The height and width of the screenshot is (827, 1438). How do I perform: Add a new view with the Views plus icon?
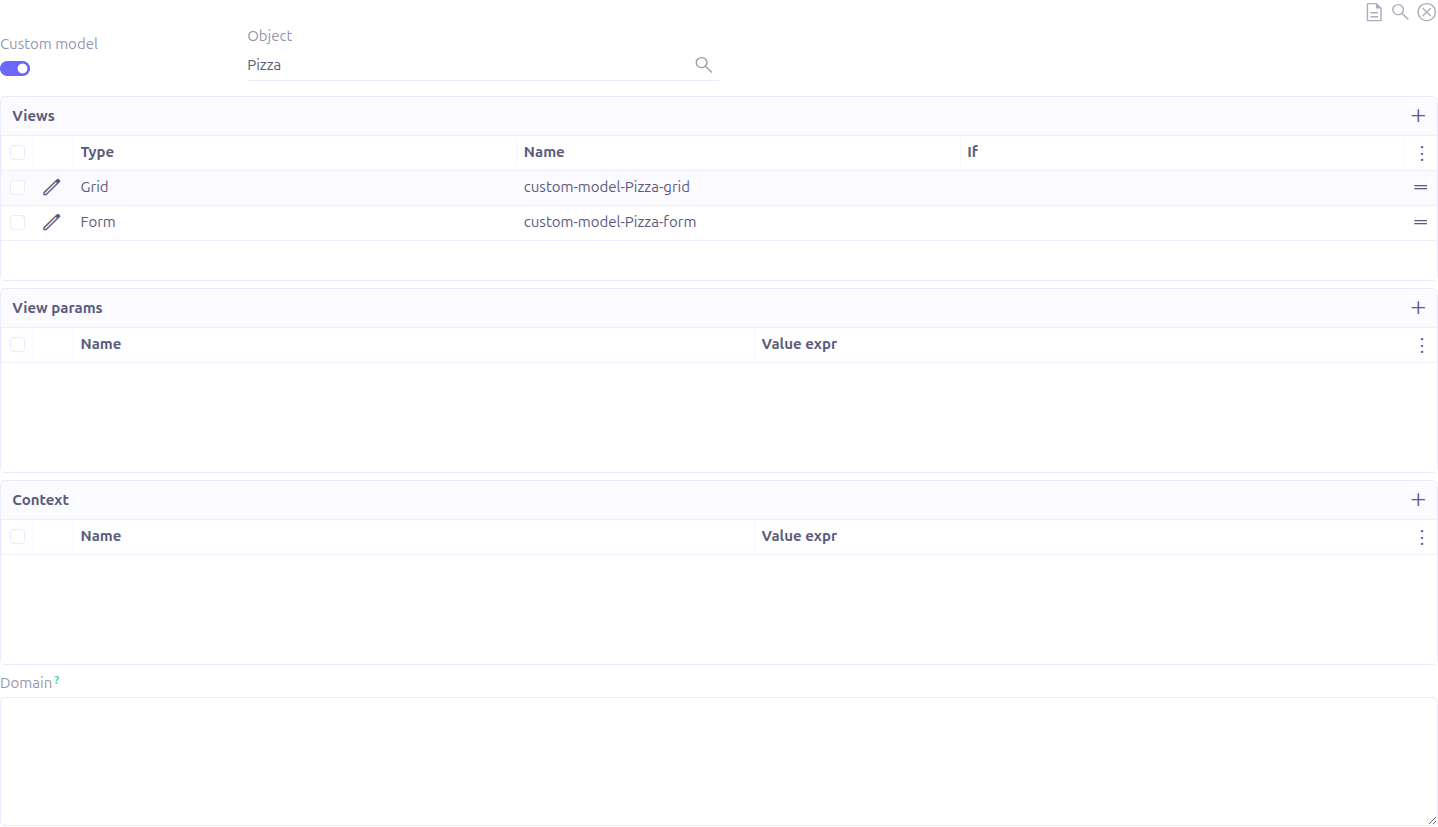click(x=1418, y=115)
